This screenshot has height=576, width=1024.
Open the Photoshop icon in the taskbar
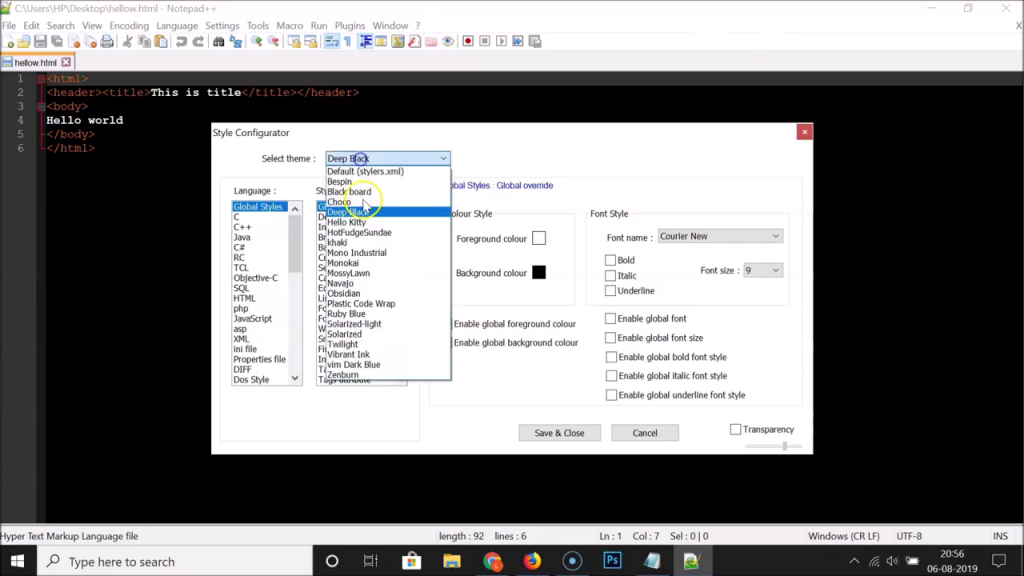[612, 561]
